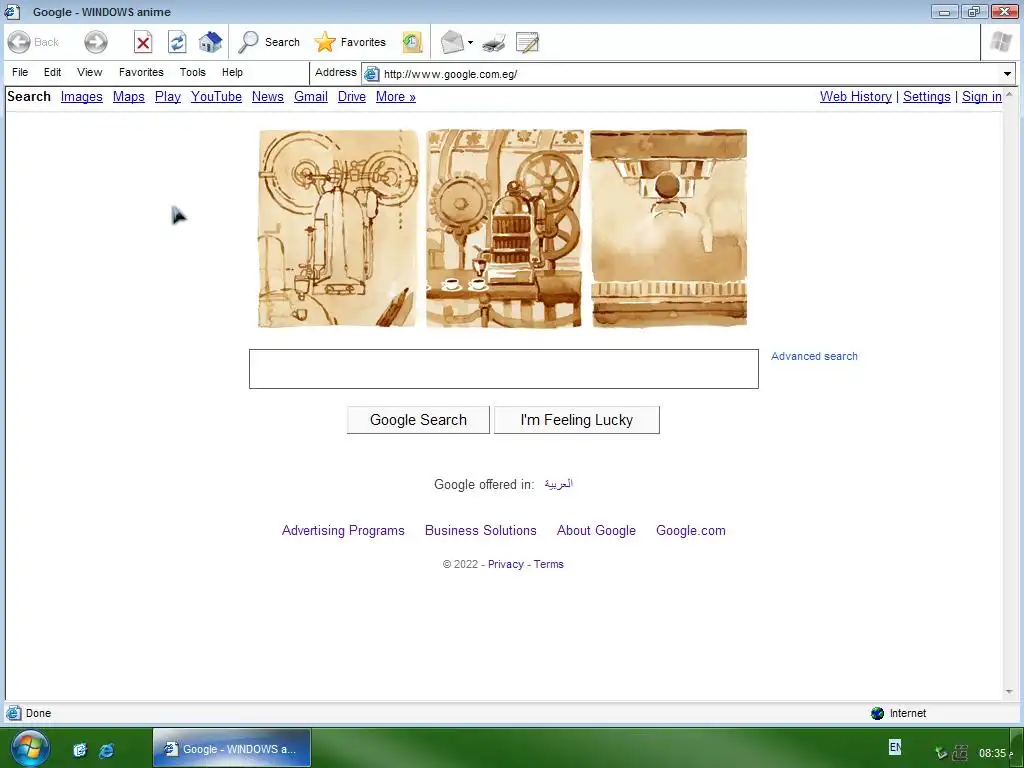
Task: Click the EN language indicator
Action: [895, 746]
